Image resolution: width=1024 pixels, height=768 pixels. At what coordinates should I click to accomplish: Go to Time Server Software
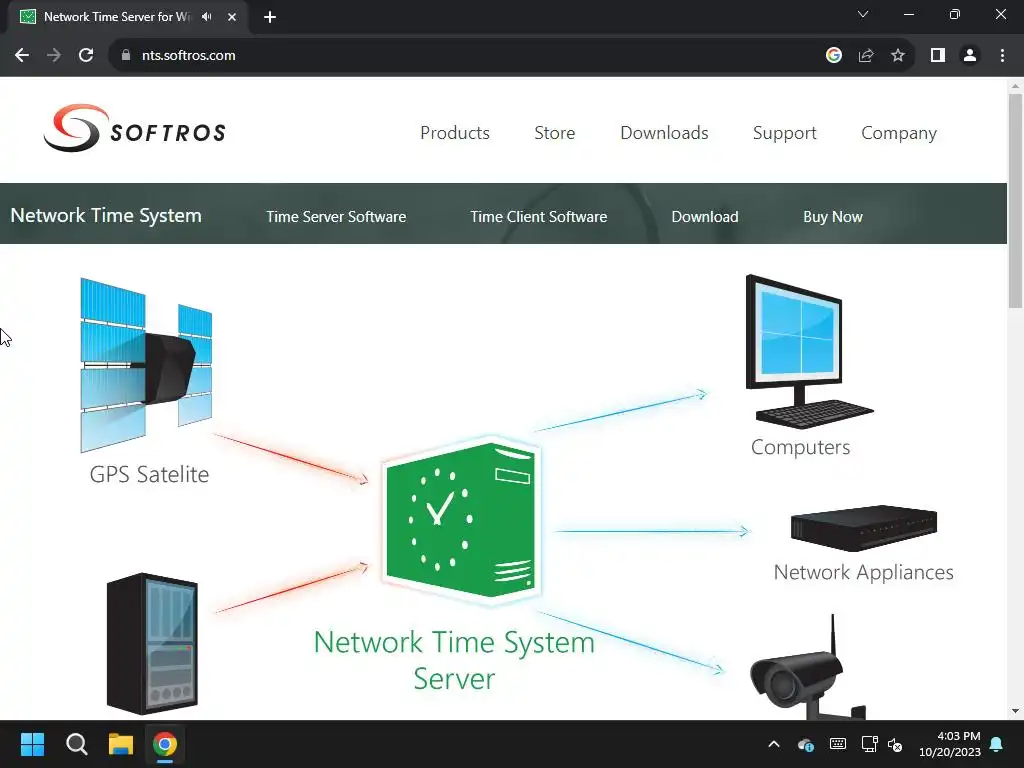coord(336,217)
